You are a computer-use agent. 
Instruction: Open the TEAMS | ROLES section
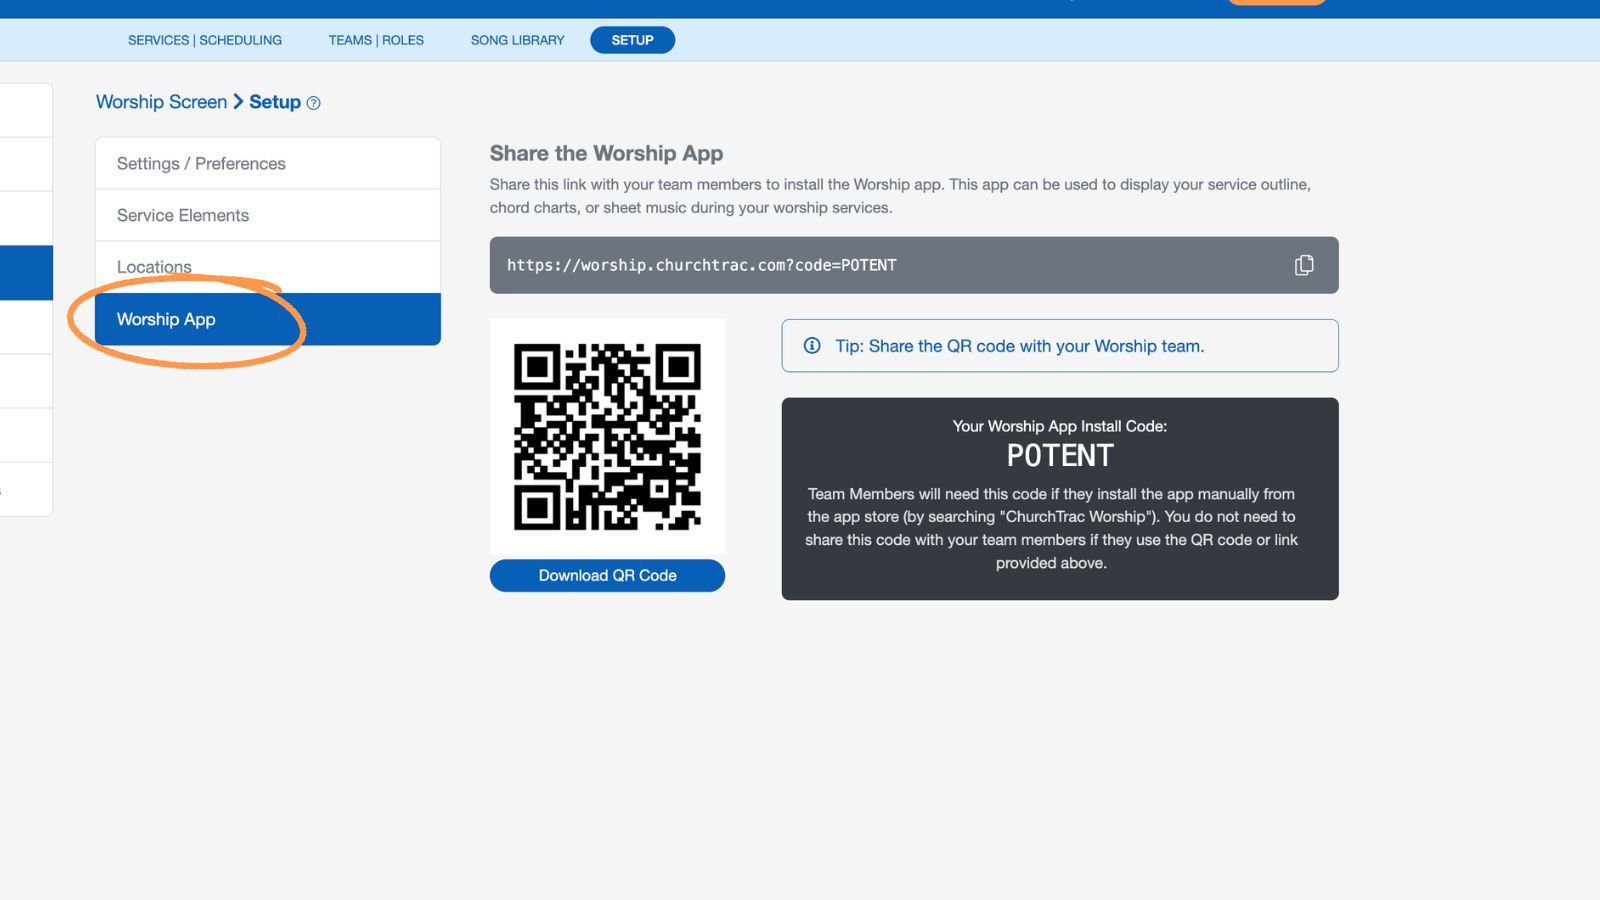click(375, 40)
